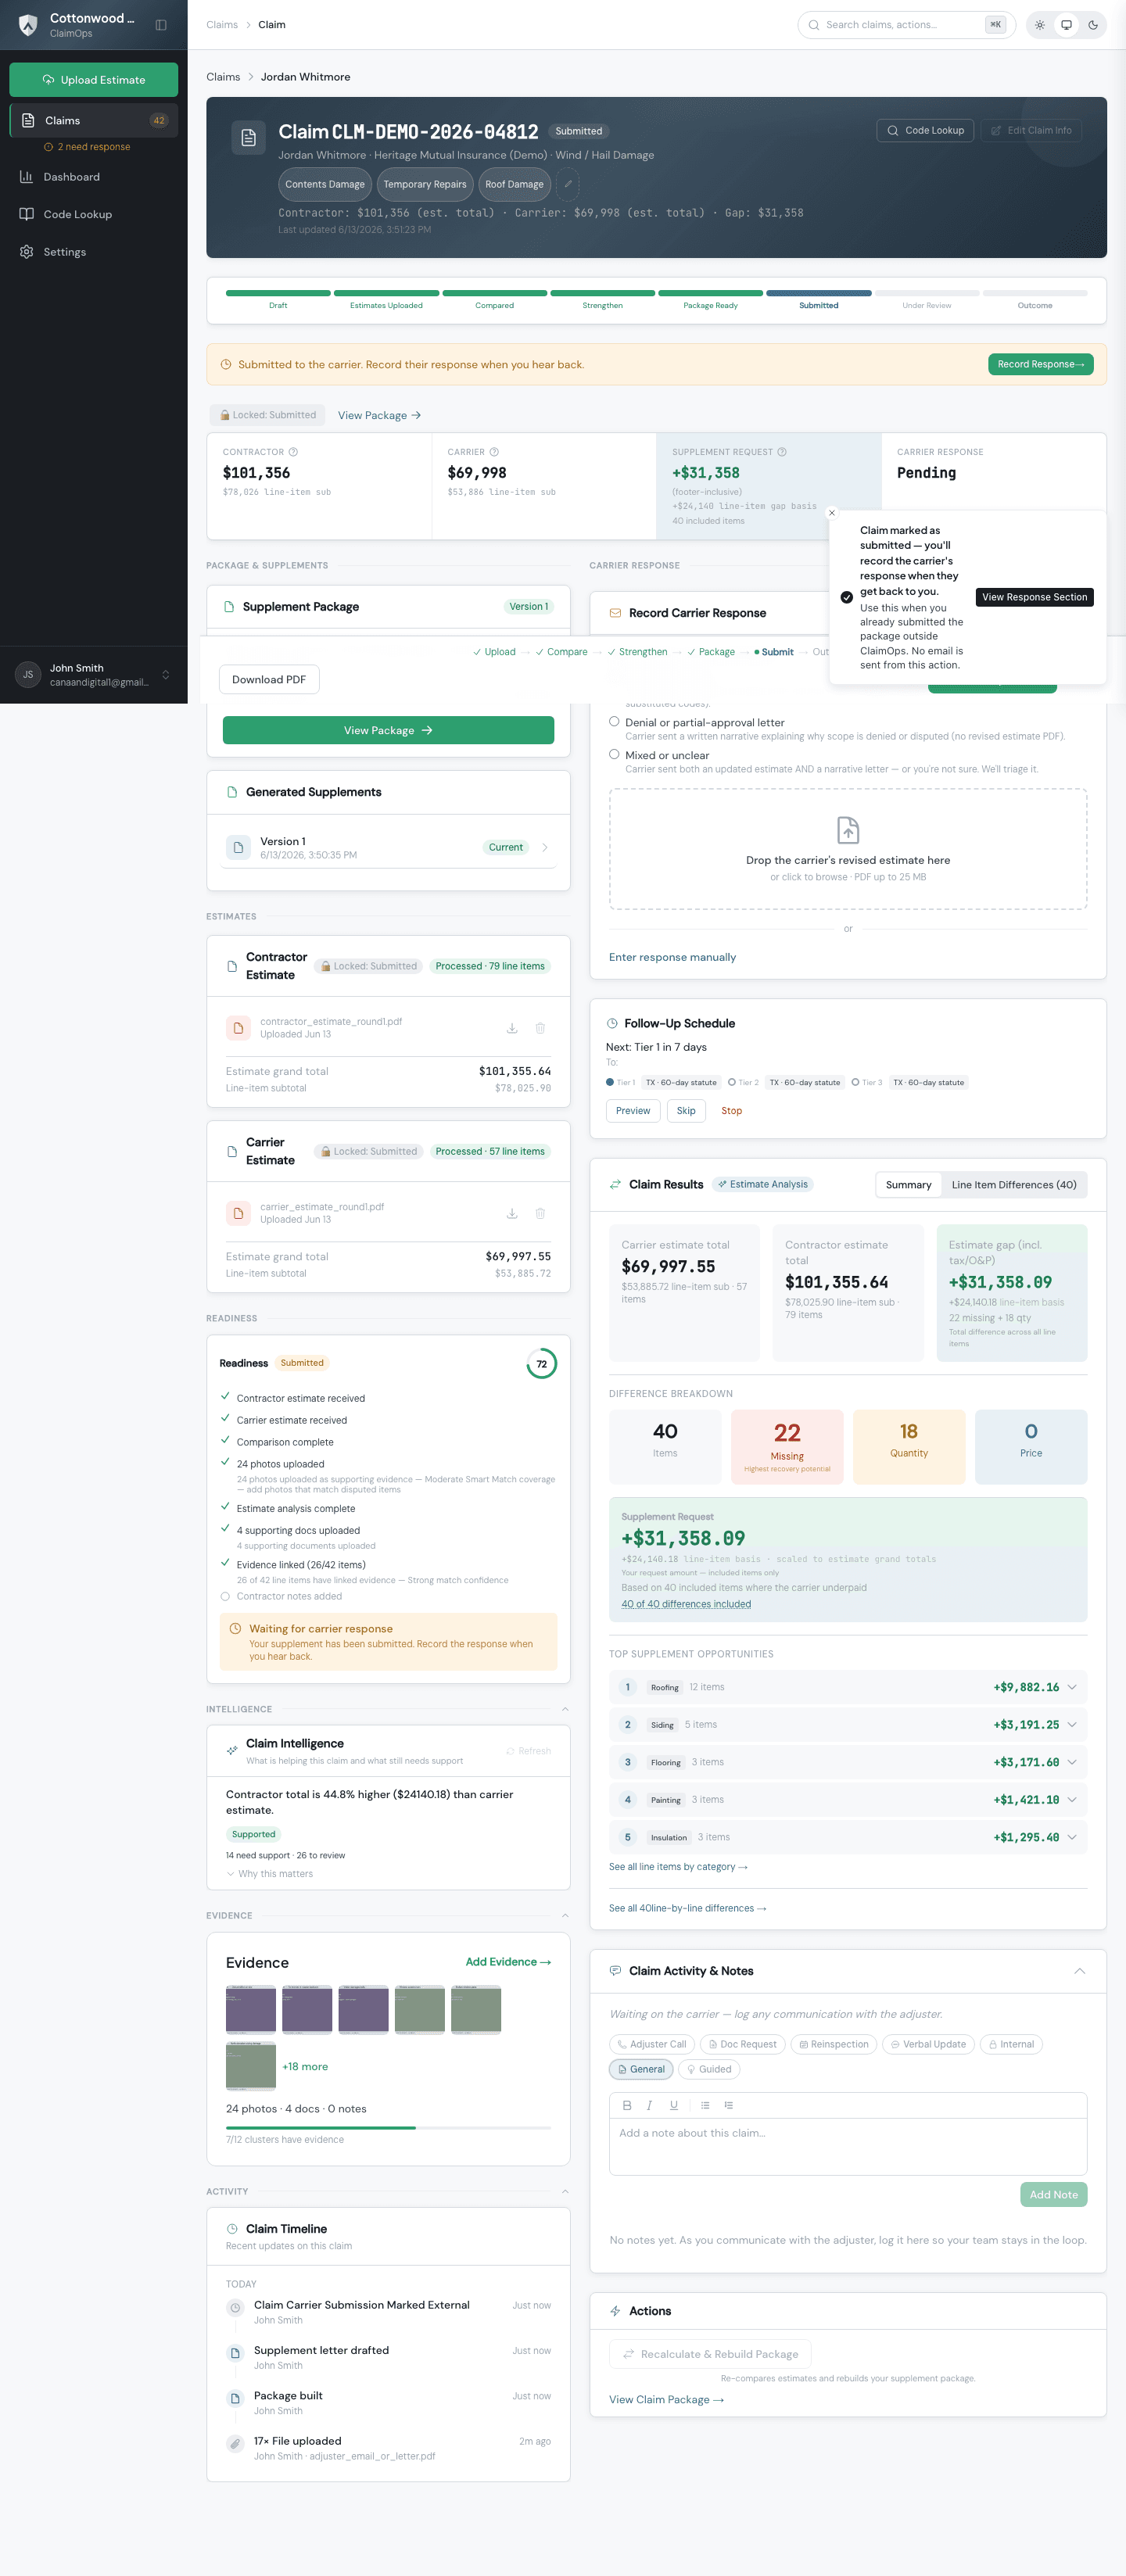Click the Add Evidence link
Image resolution: width=1126 pixels, height=2576 pixels.
(x=508, y=1962)
